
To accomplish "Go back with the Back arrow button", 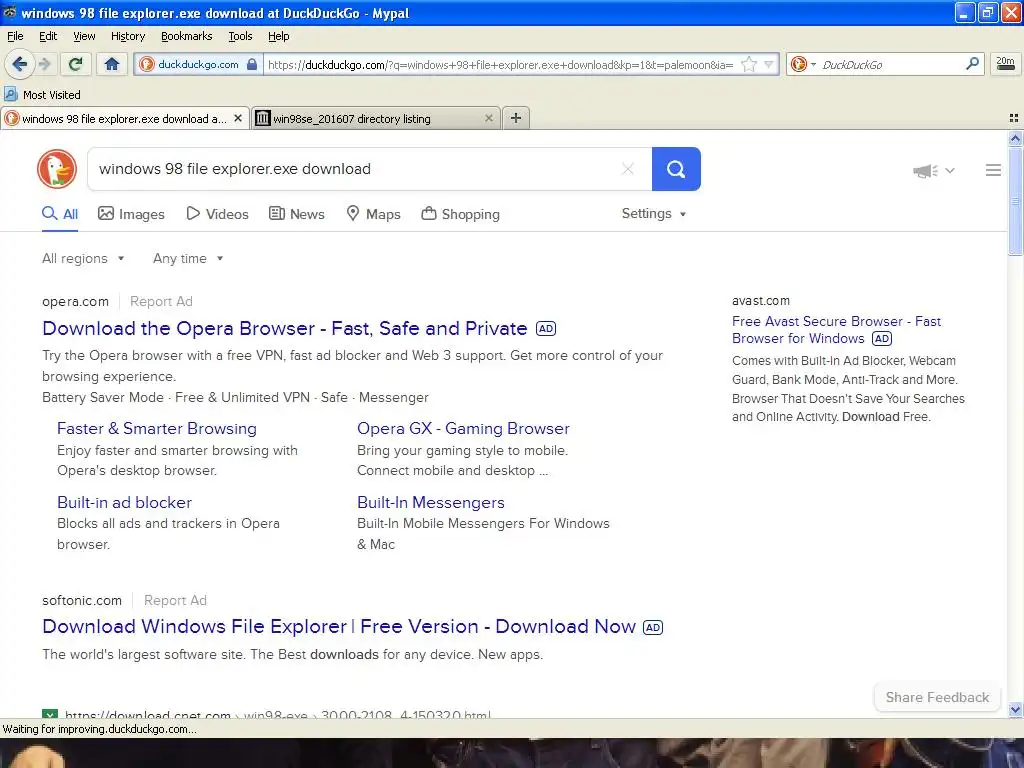I will pos(19,64).
